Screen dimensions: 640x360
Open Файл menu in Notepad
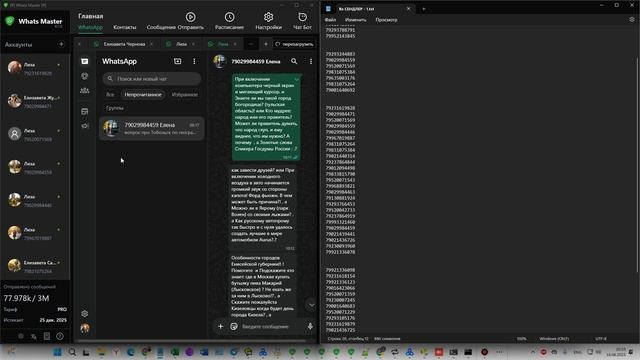click(330, 20)
